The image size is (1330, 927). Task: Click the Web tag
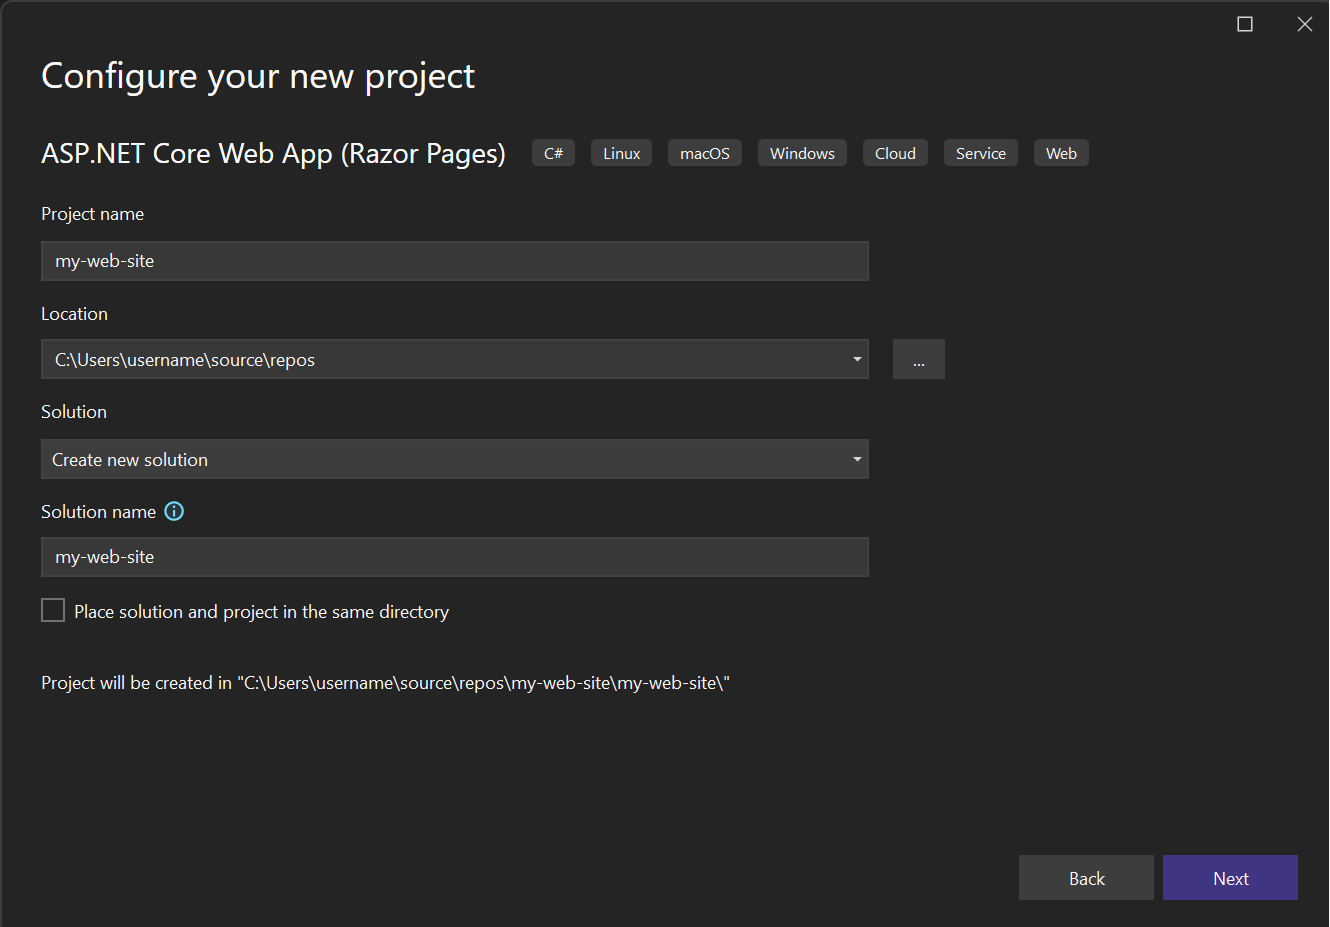pyautogui.click(x=1061, y=153)
